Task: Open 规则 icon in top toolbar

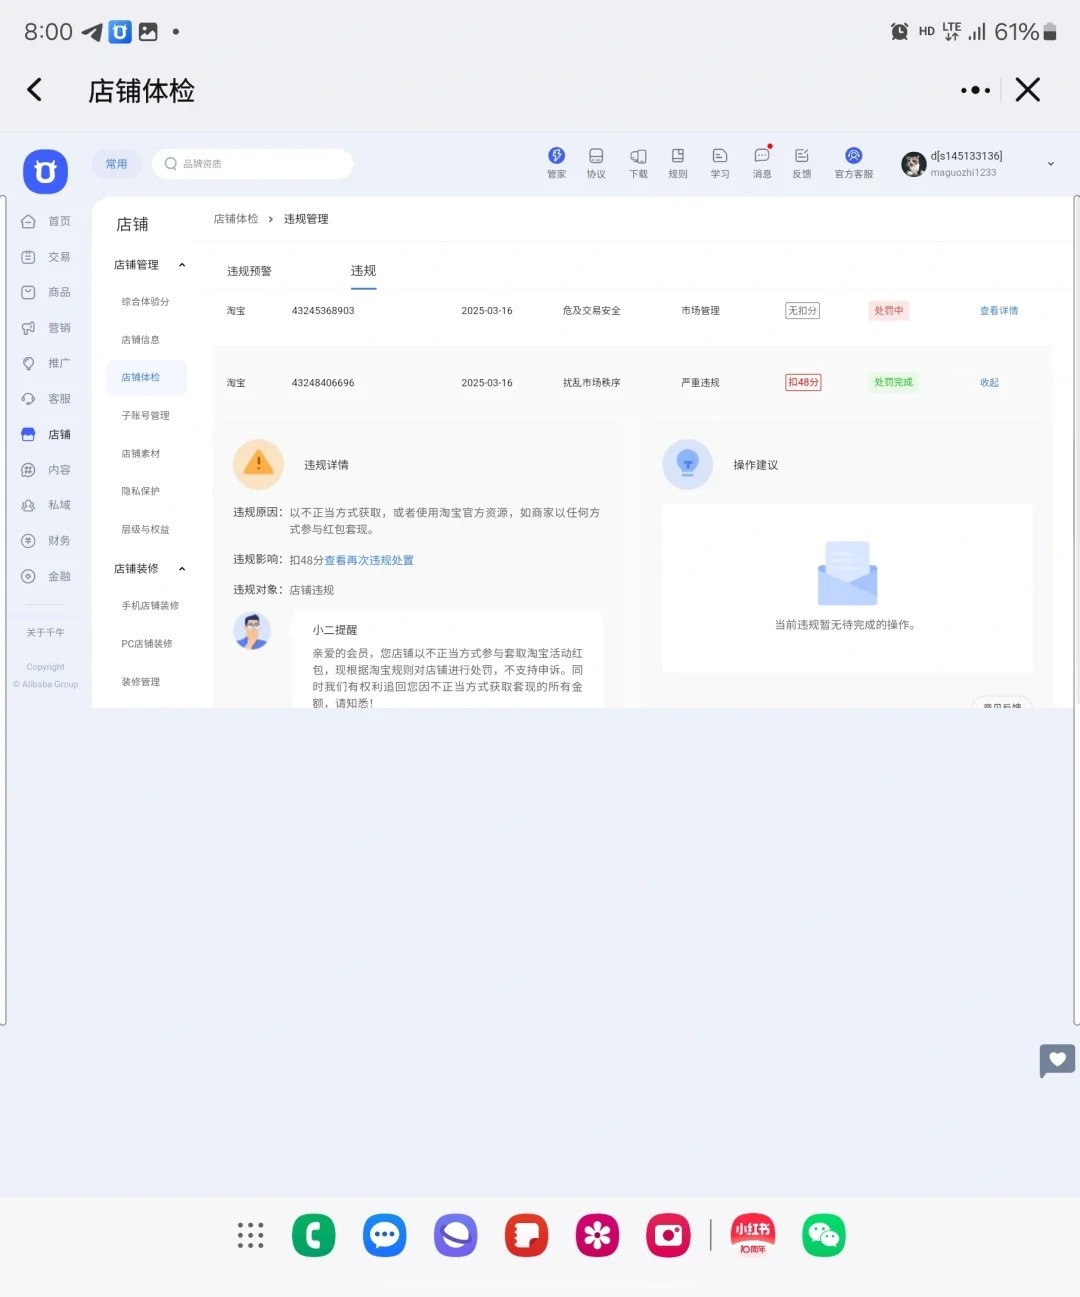Action: (678, 162)
